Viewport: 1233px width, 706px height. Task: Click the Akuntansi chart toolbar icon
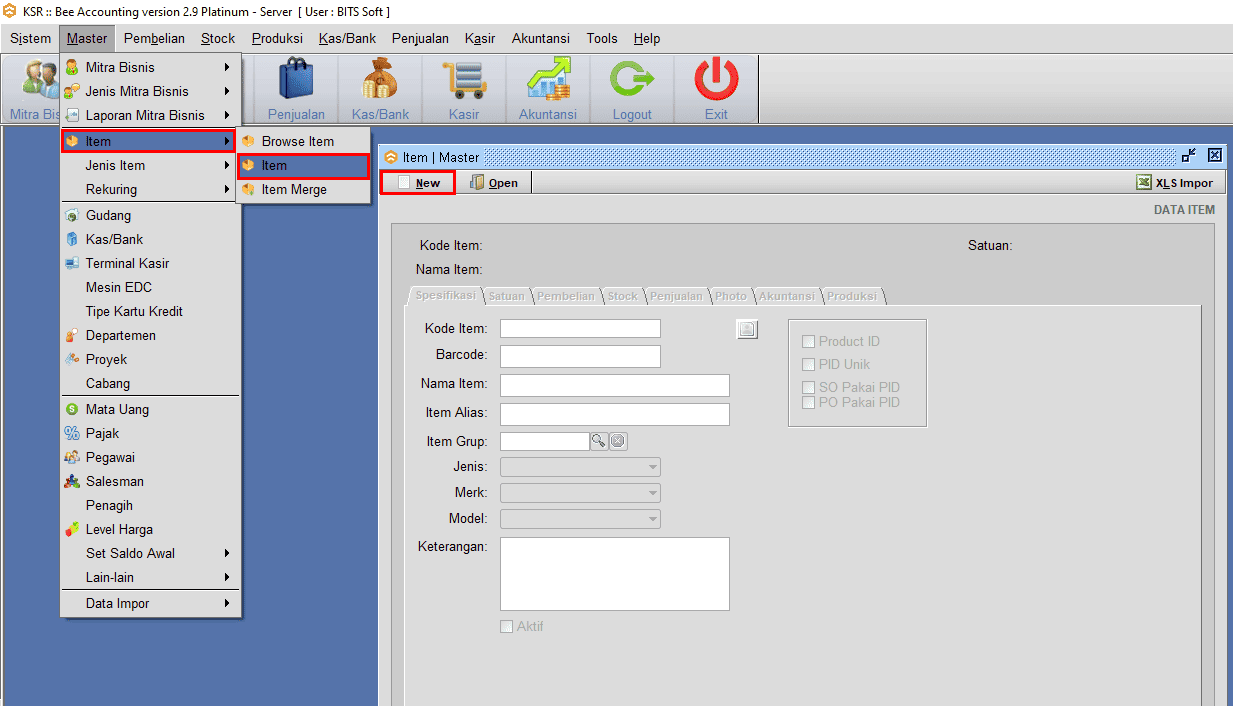click(548, 80)
